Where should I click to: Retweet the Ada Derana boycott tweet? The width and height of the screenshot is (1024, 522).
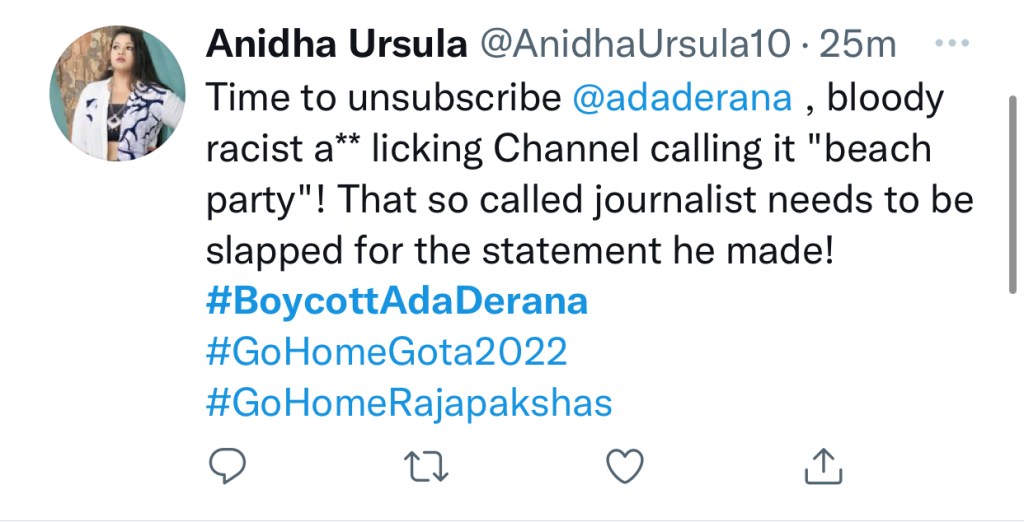pos(427,465)
